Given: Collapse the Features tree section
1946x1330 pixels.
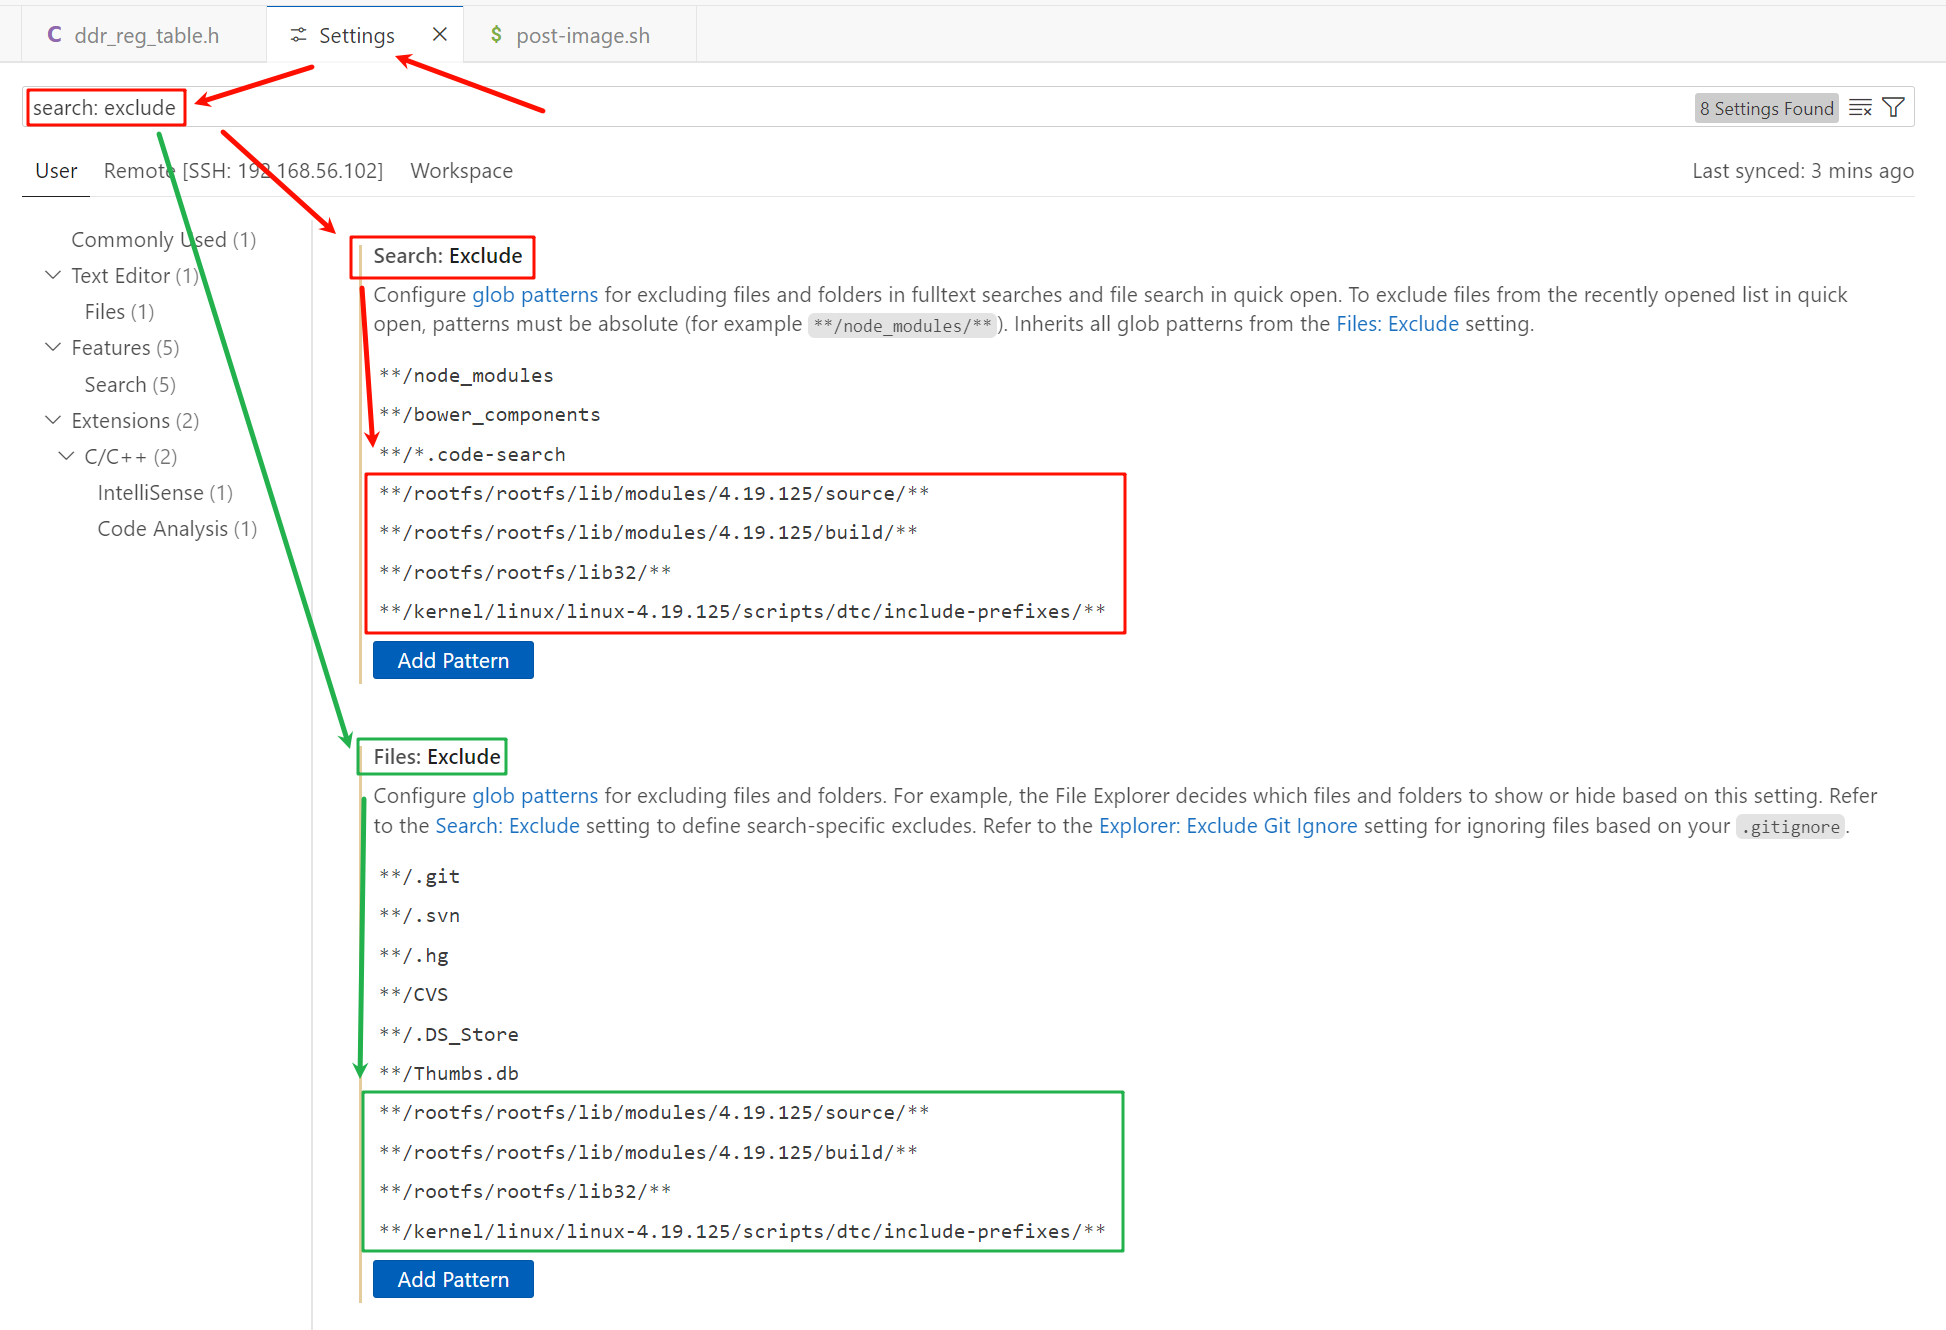Looking at the screenshot, I should coord(53,347).
